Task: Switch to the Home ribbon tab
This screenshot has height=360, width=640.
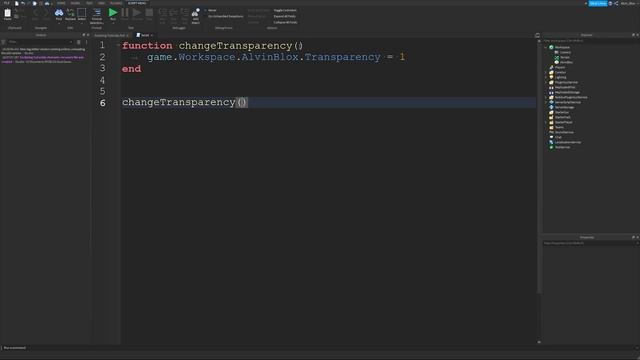Action: click(61, 3)
